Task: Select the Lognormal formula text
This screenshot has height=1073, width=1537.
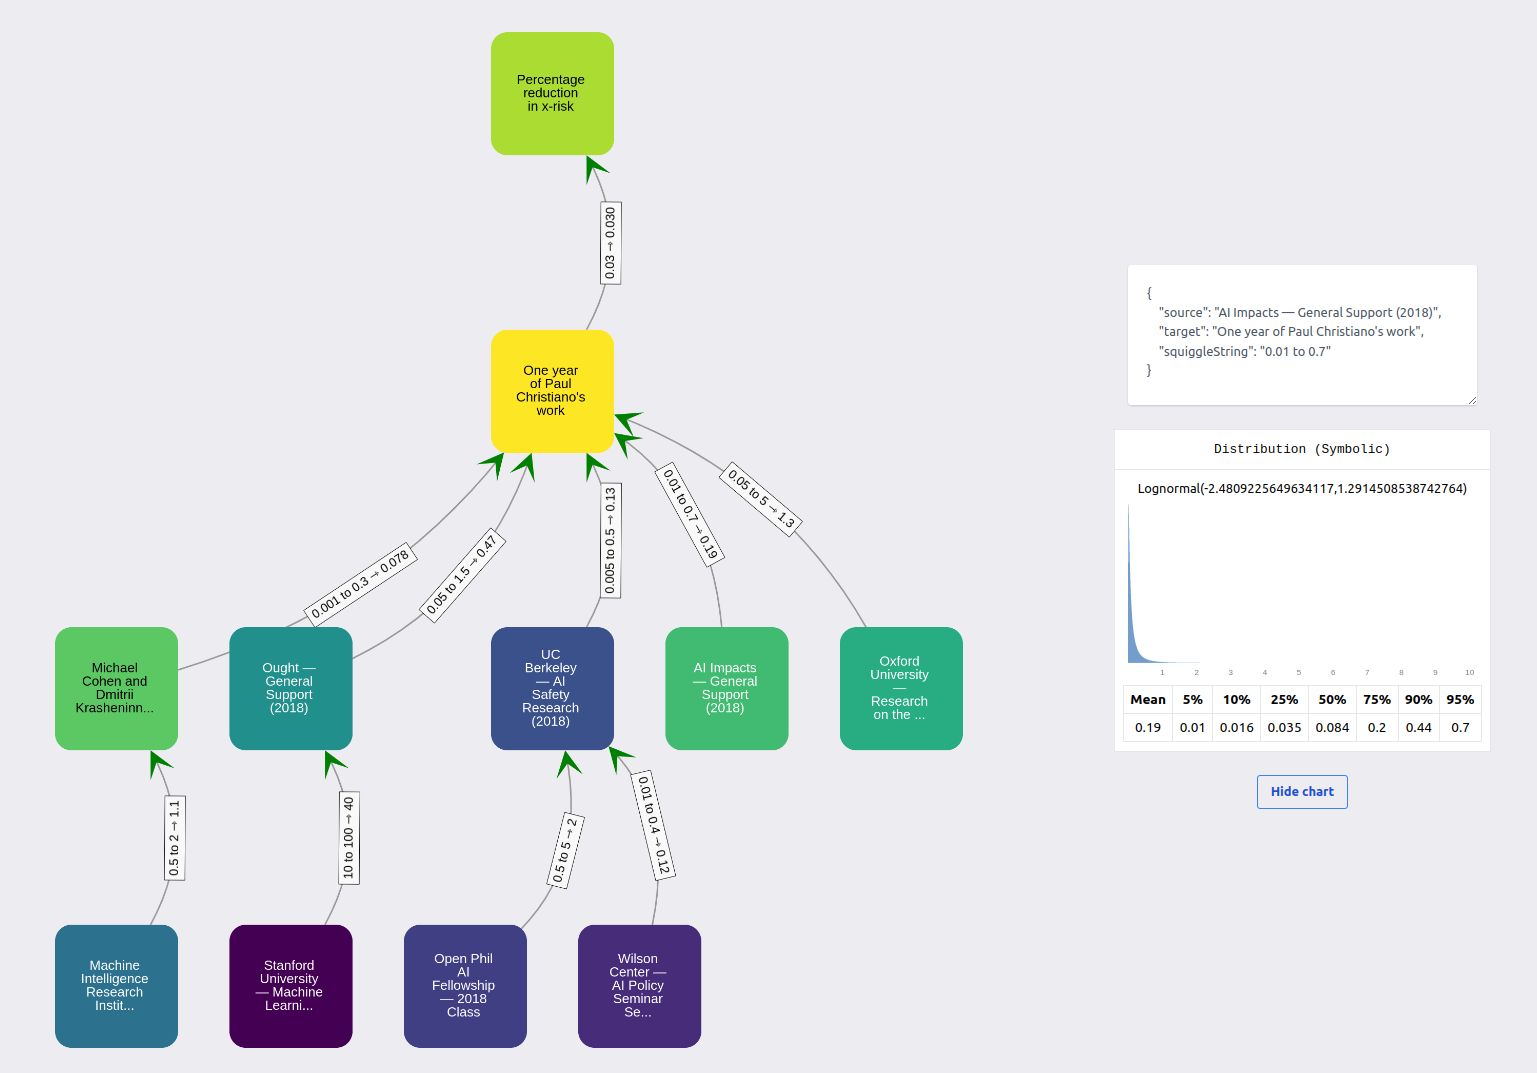Action: click(x=1302, y=489)
